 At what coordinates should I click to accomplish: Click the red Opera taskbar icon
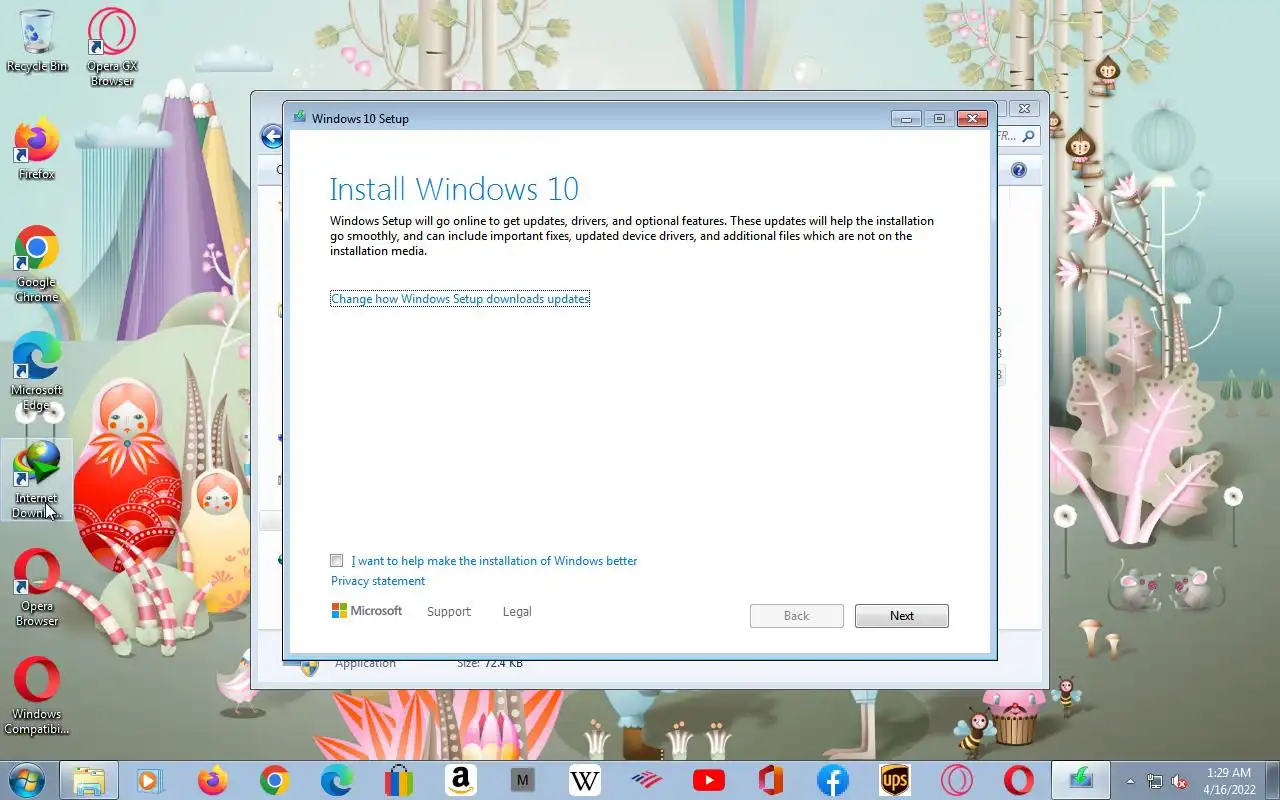click(x=1018, y=780)
